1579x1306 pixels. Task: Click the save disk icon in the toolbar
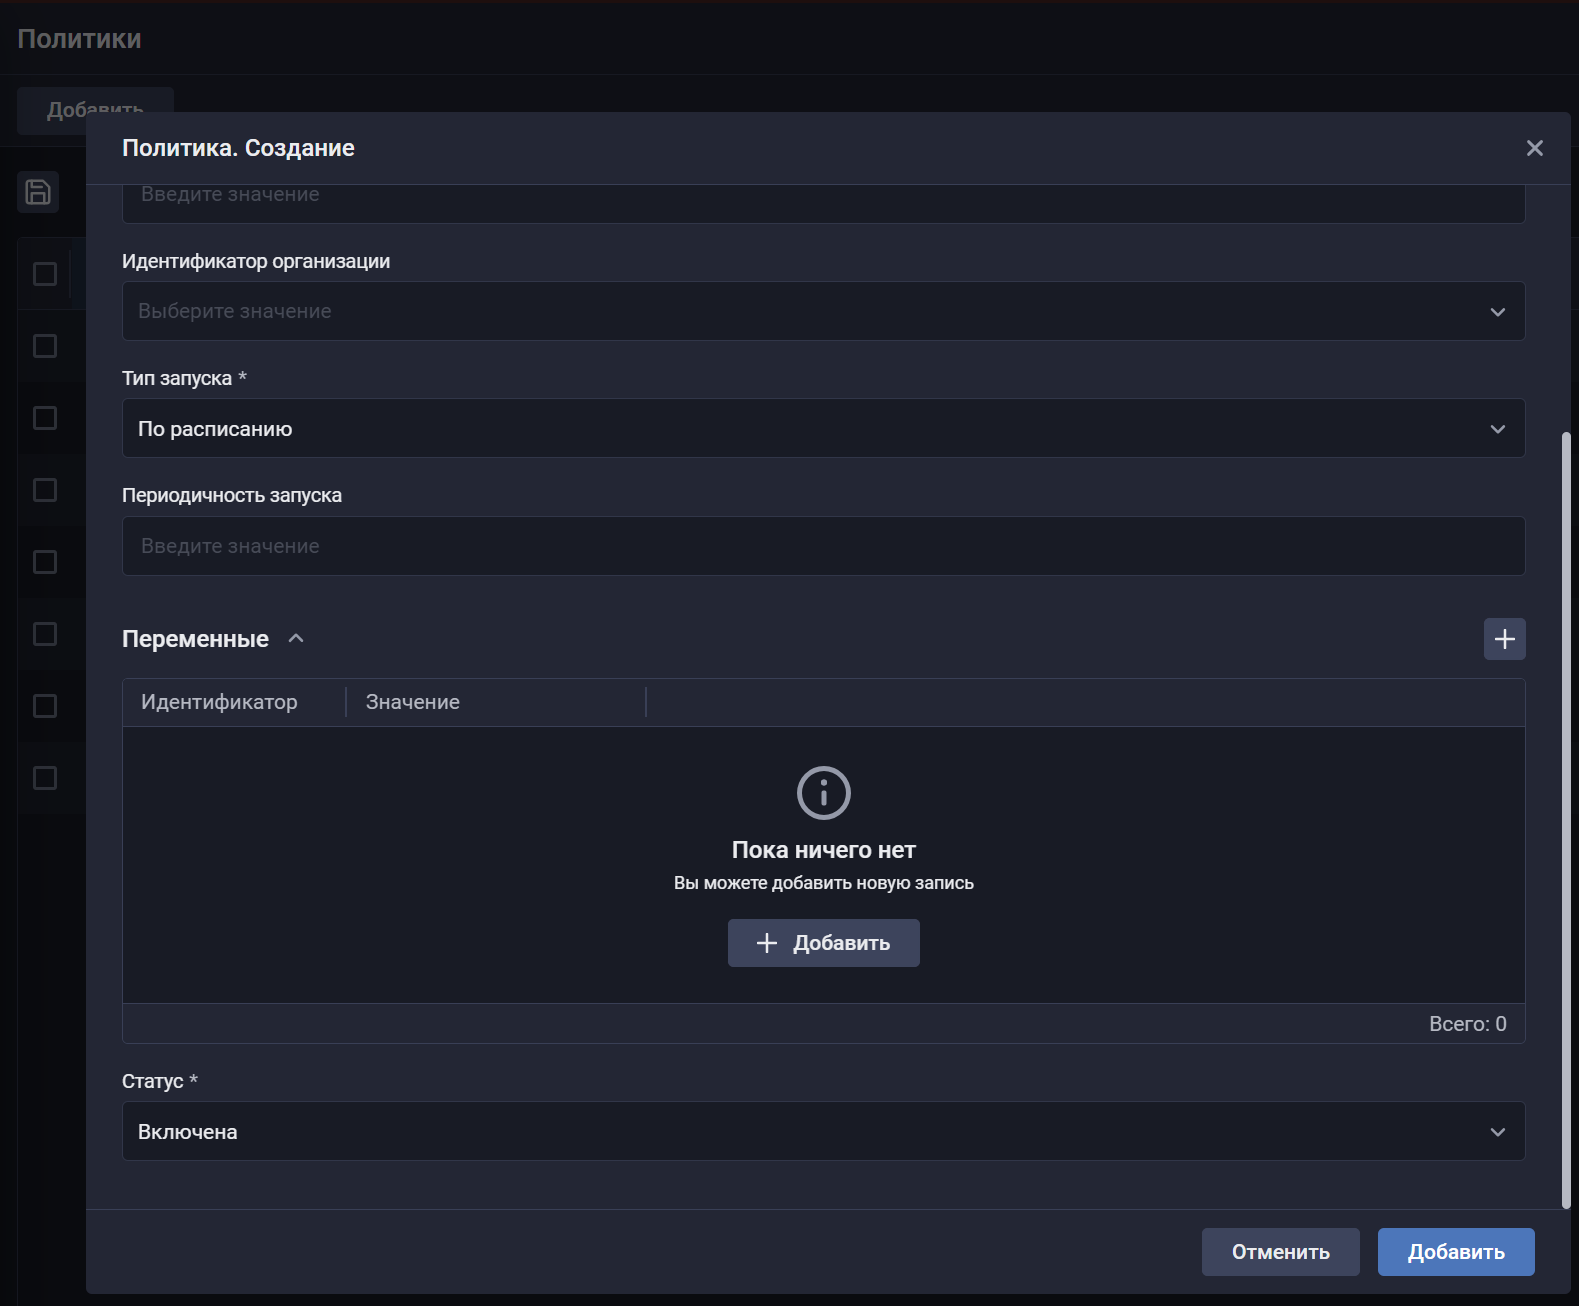[x=38, y=192]
